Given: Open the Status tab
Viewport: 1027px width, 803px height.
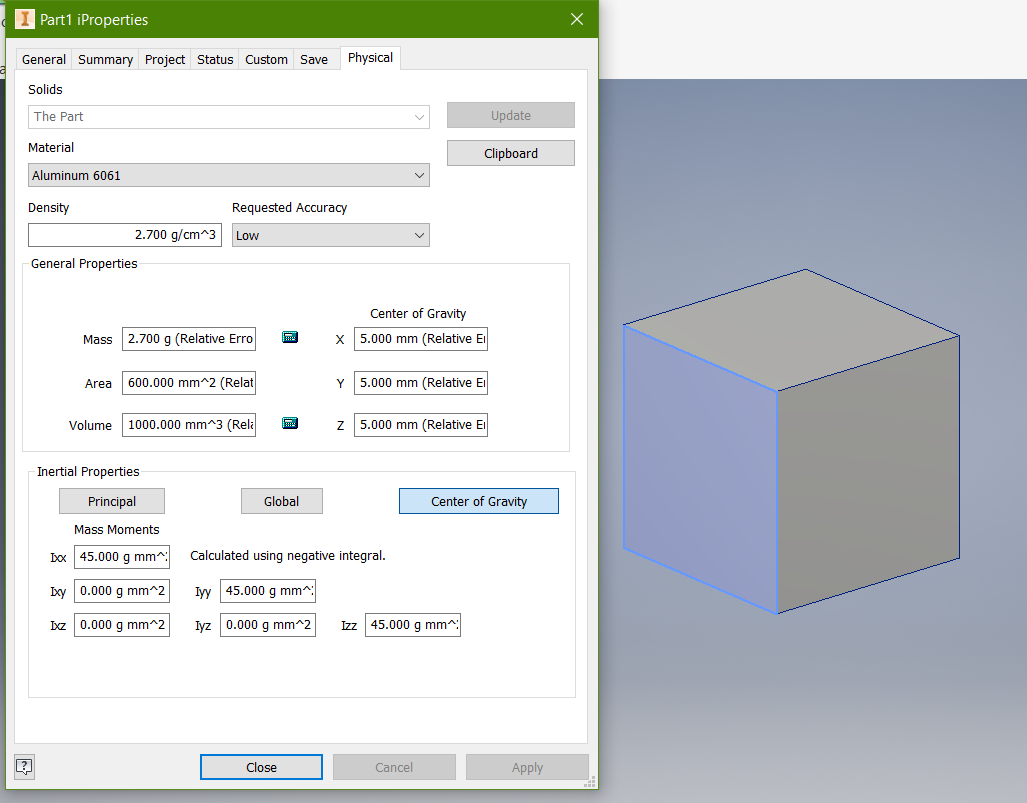Looking at the screenshot, I should tap(215, 60).
